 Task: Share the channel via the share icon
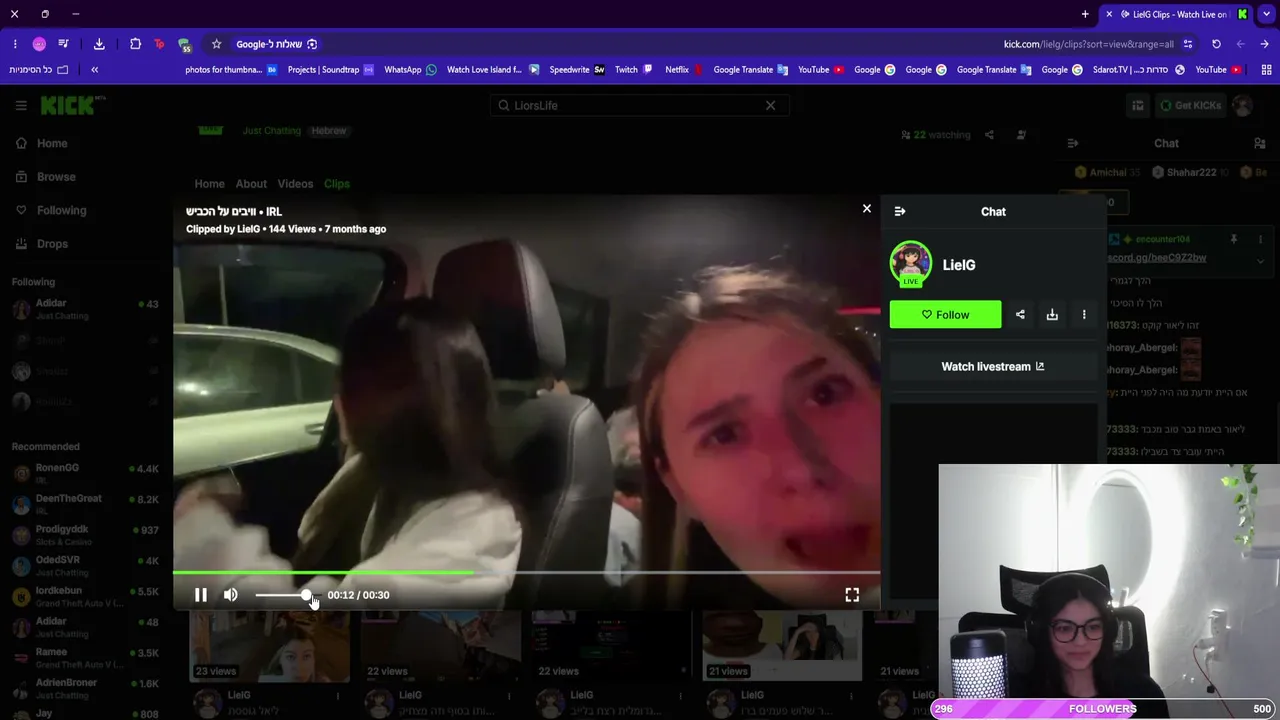[x=989, y=135]
